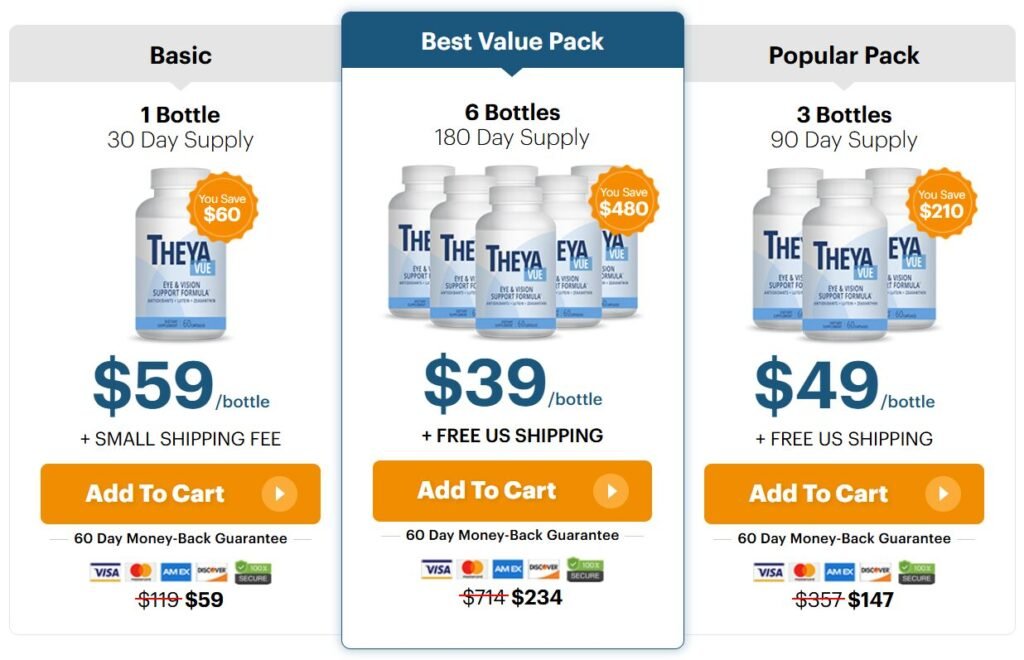Click the Discover icon below Basic Add To Cart

point(212,570)
